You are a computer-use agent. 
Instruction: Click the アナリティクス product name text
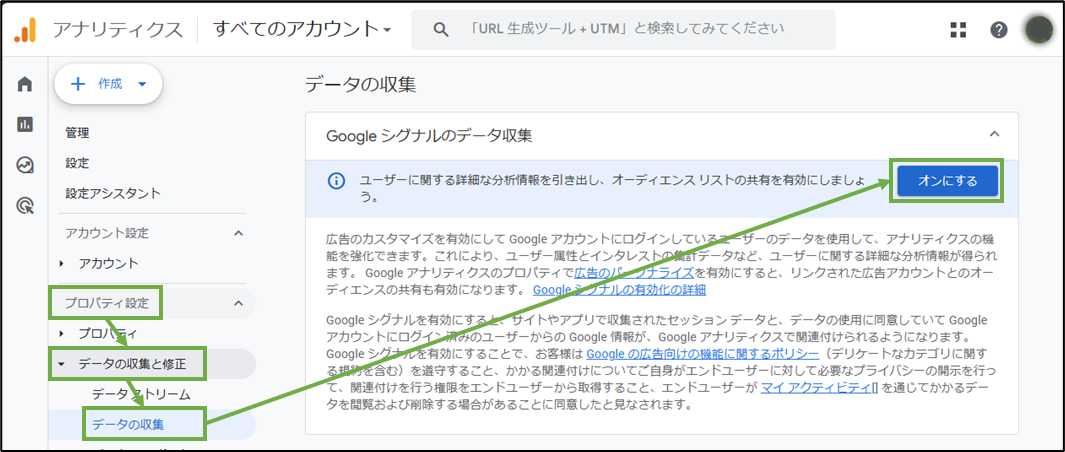coord(118,30)
